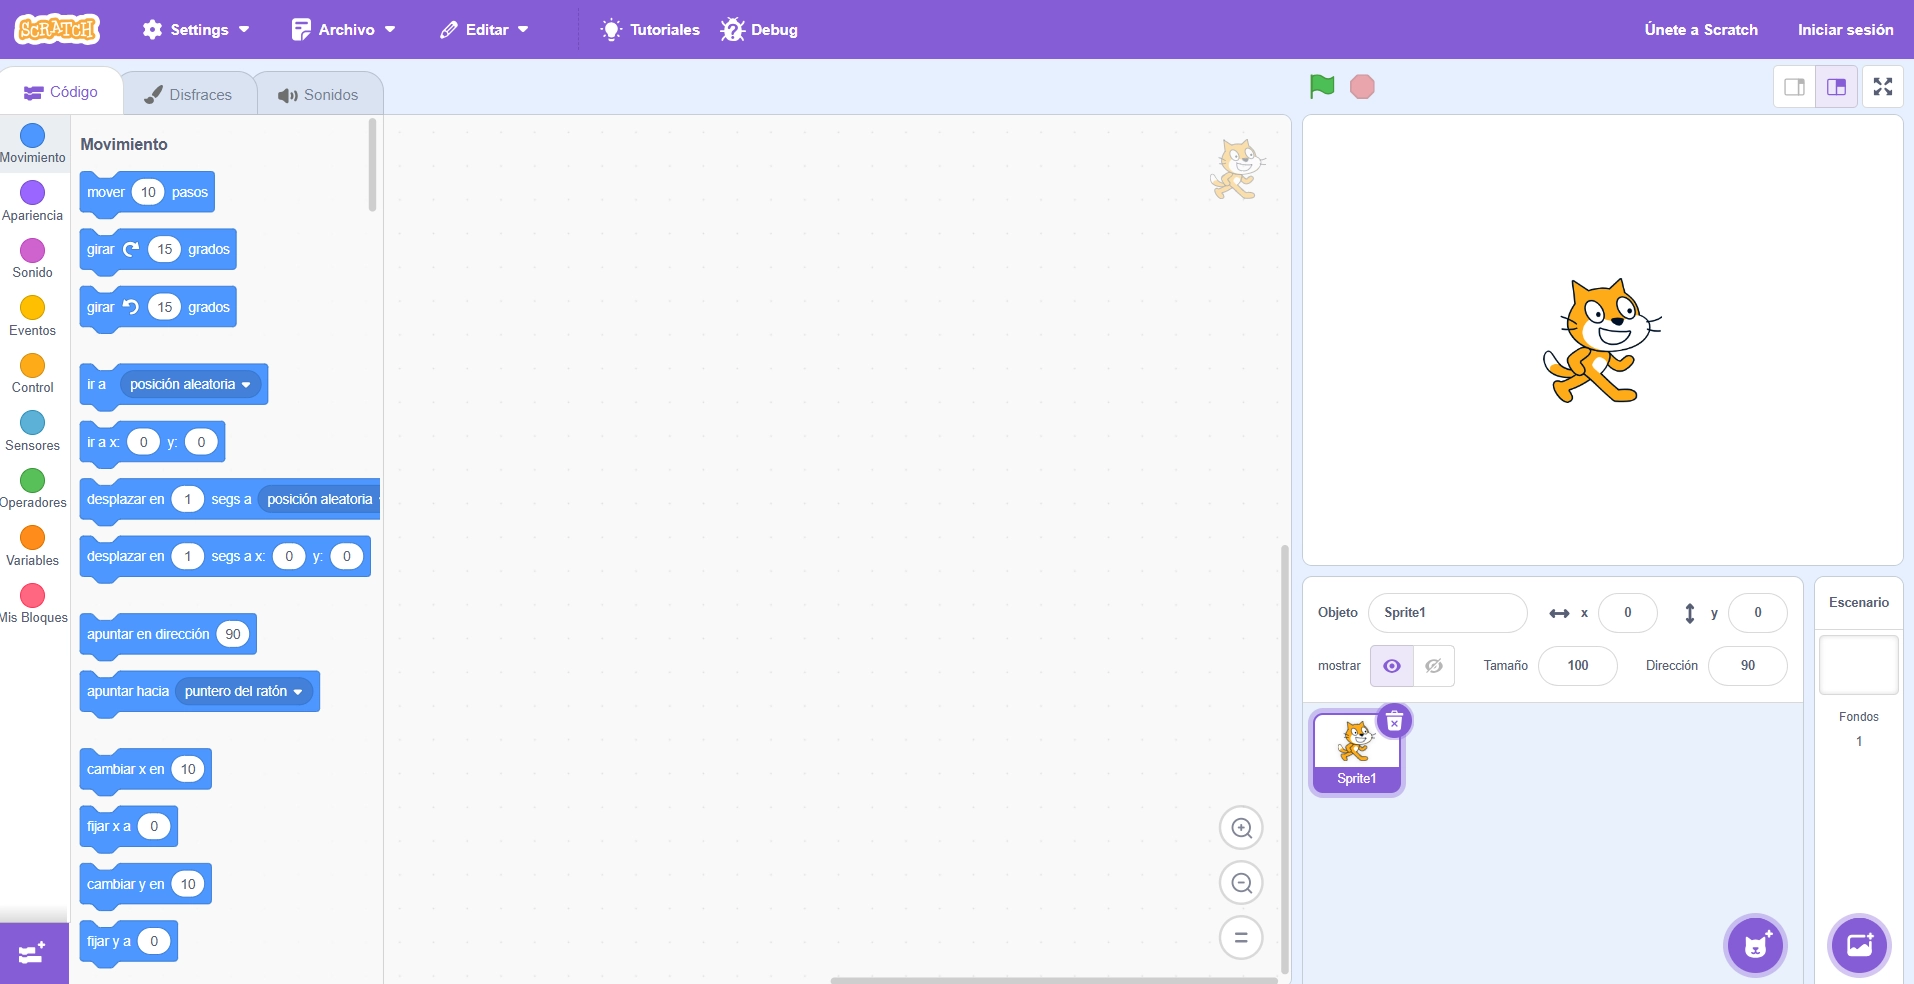Click the green flag to run
The width and height of the screenshot is (1914, 984).
(x=1321, y=87)
